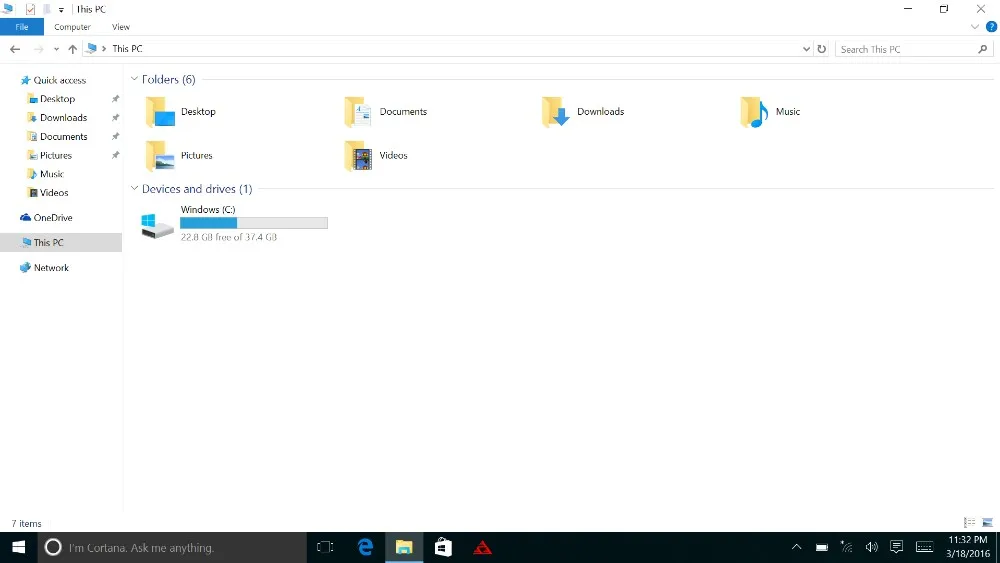Open the Documents folder in main pane
Screen dimensions: 1000x563
coord(386,112)
